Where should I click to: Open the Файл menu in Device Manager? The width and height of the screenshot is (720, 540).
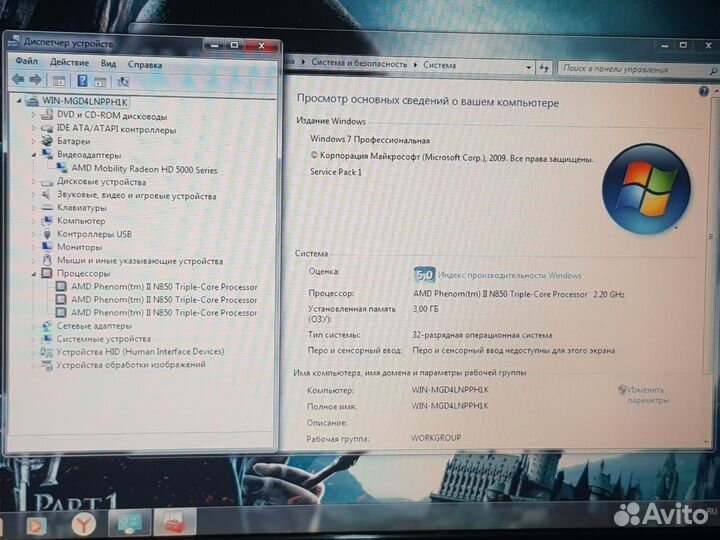(x=27, y=61)
